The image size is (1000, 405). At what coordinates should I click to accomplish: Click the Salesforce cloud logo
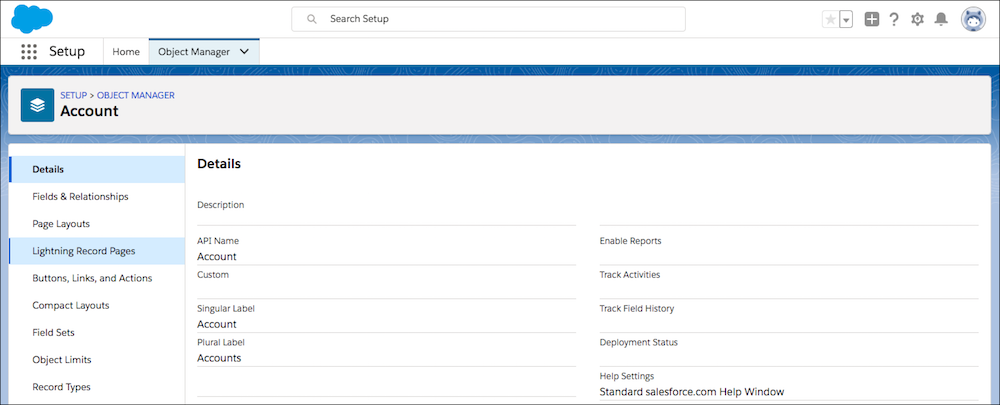click(32, 18)
